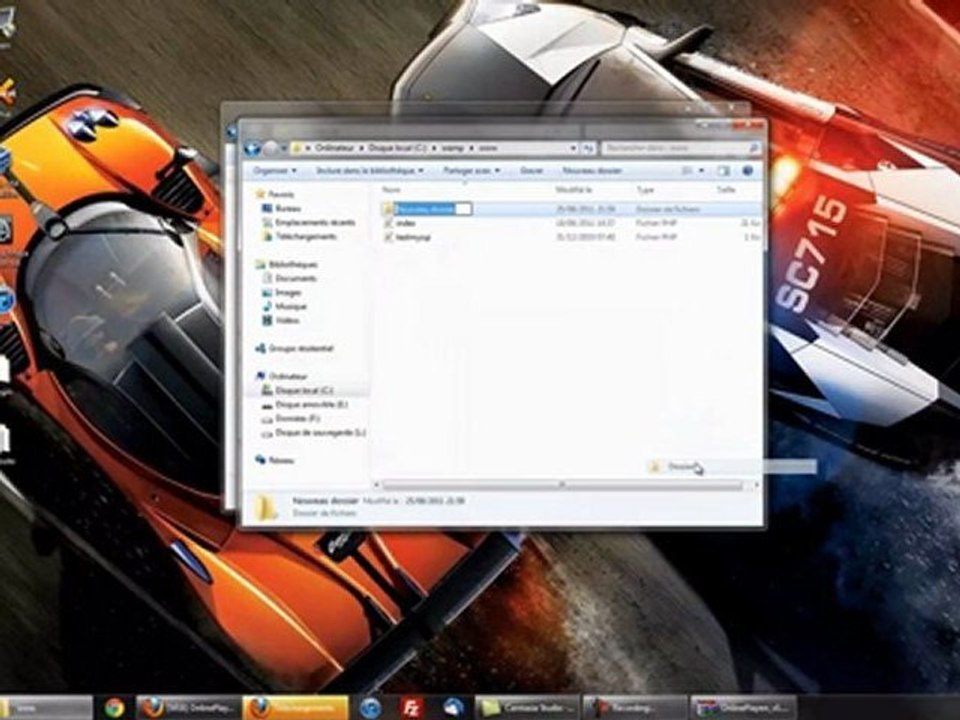Click the Nouveau dossier rename text box
The width and height of the screenshot is (960, 720).
click(x=433, y=209)
